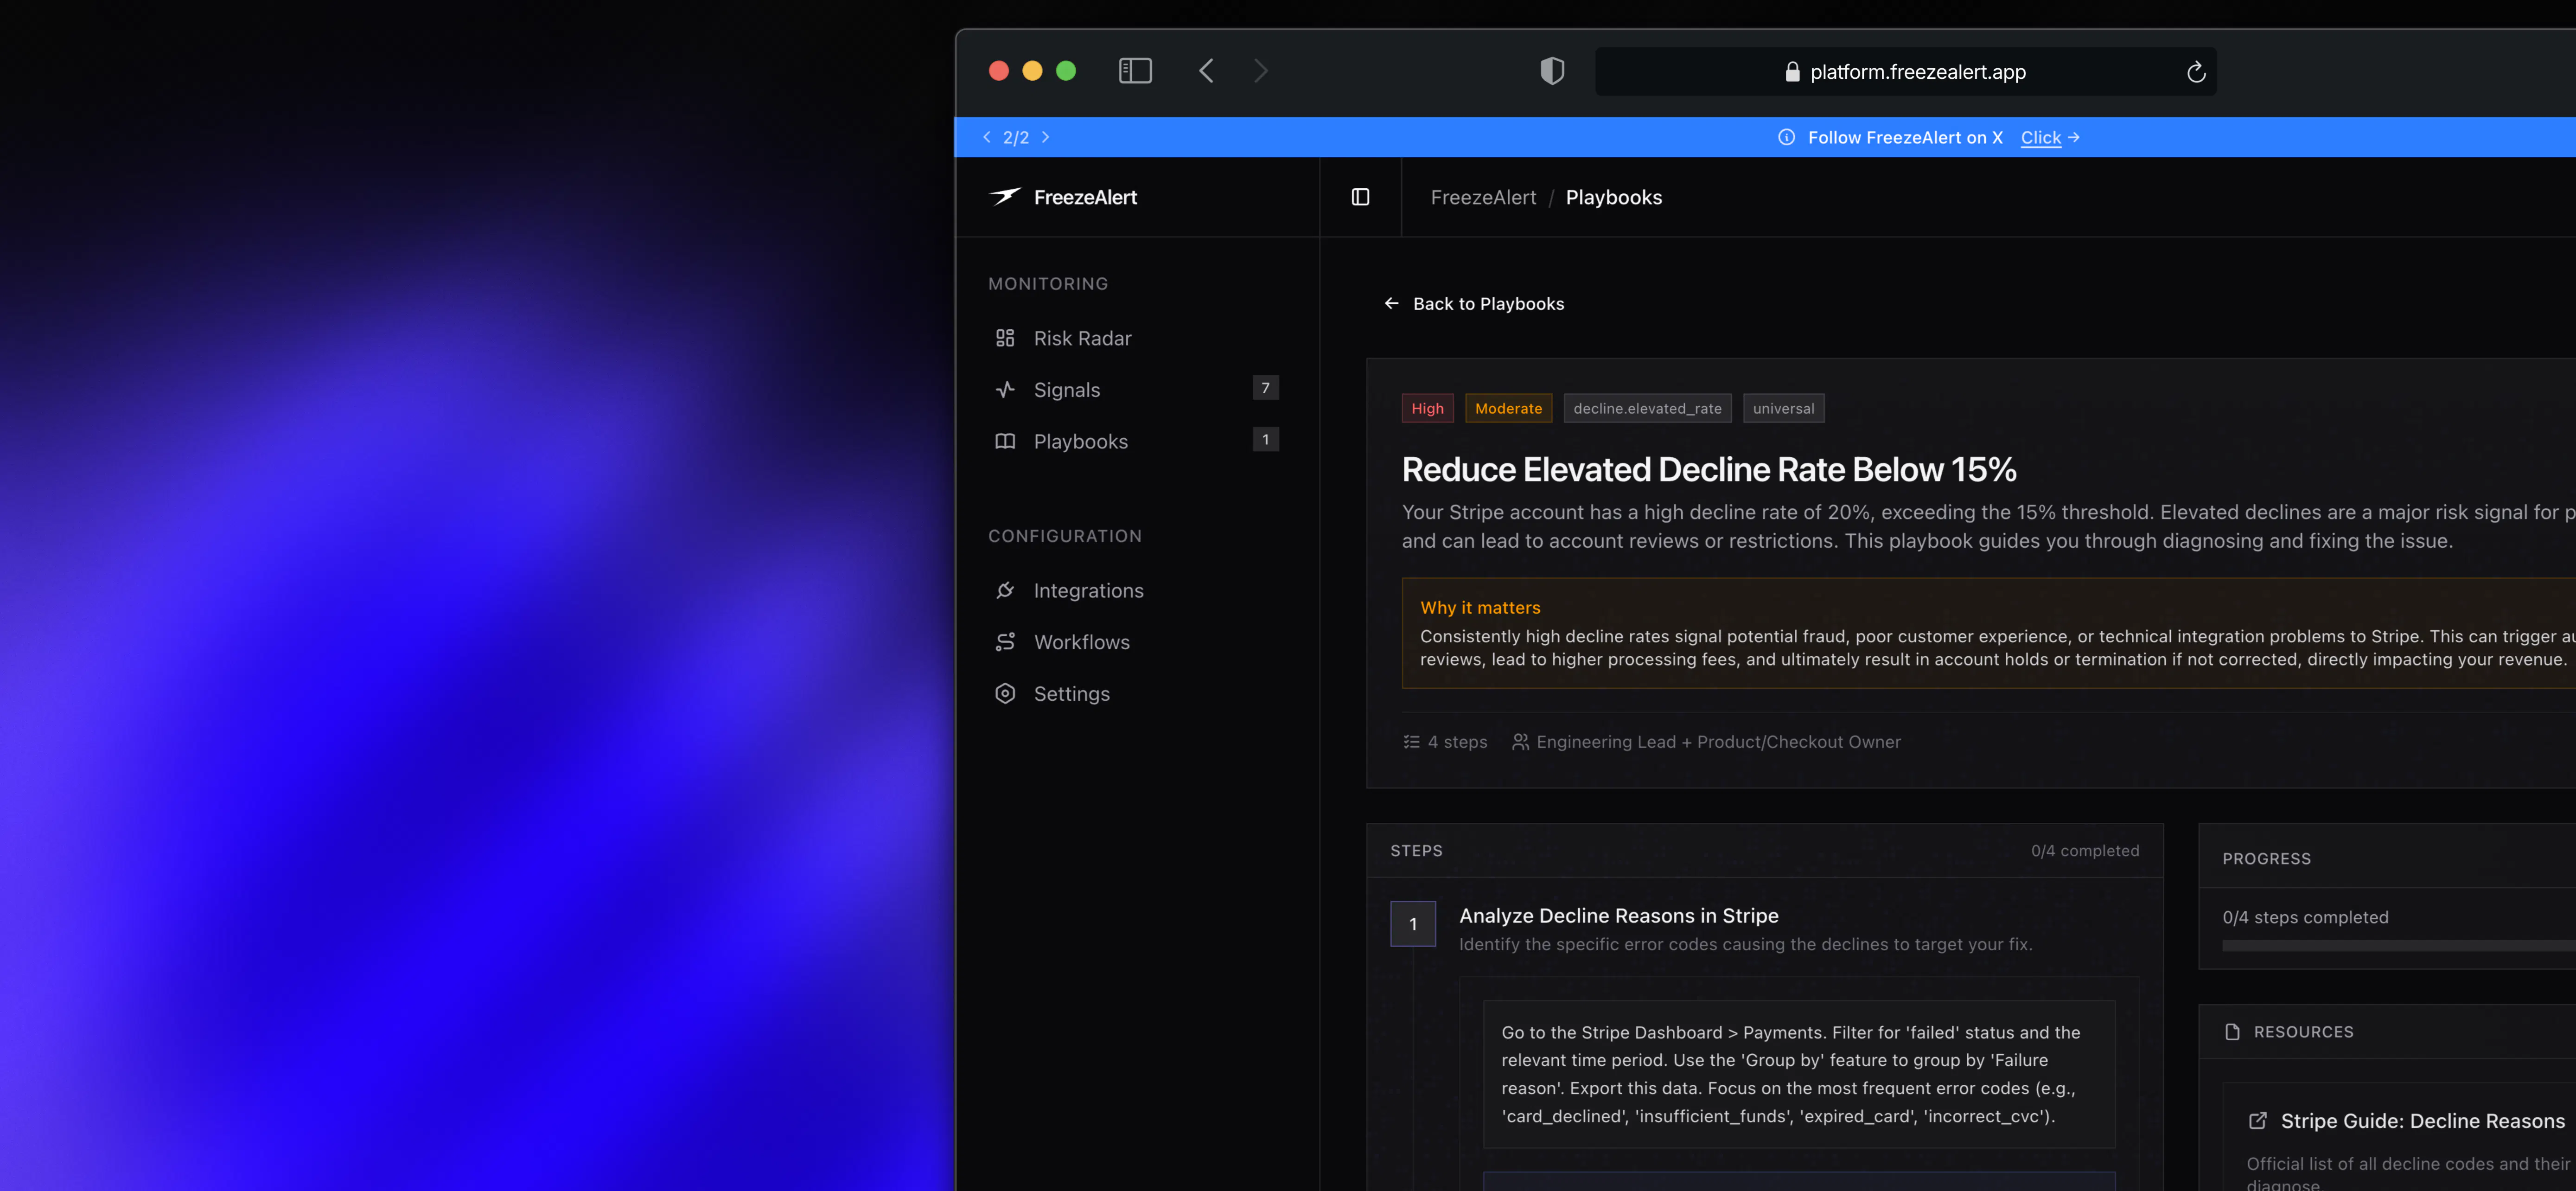Screen dimensions: 2576x1191
Task: Return via Back to Playbooks
Action: pyautogui.click(x=1474, y=304)
